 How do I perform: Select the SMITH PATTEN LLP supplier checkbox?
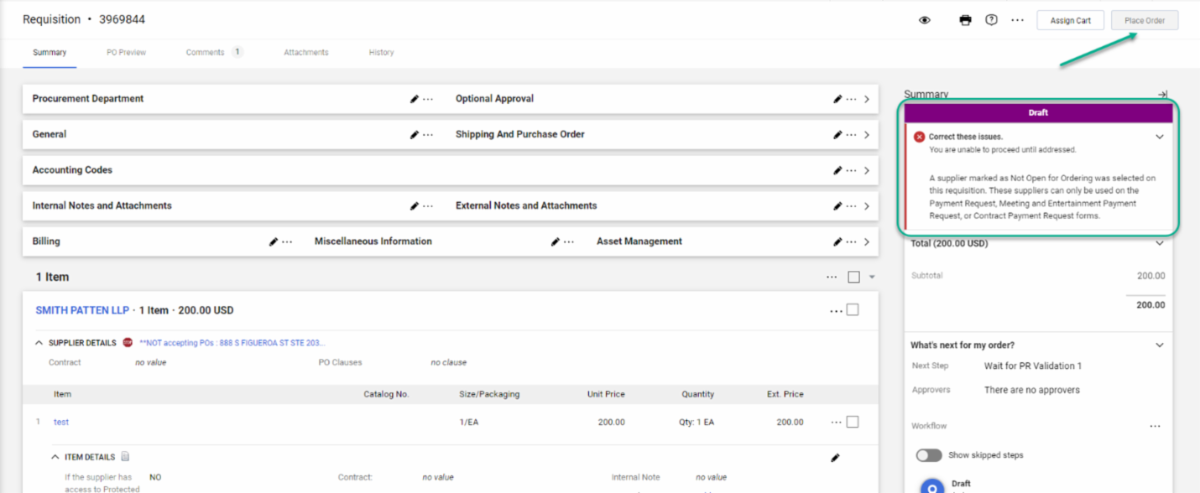[853, 310]
